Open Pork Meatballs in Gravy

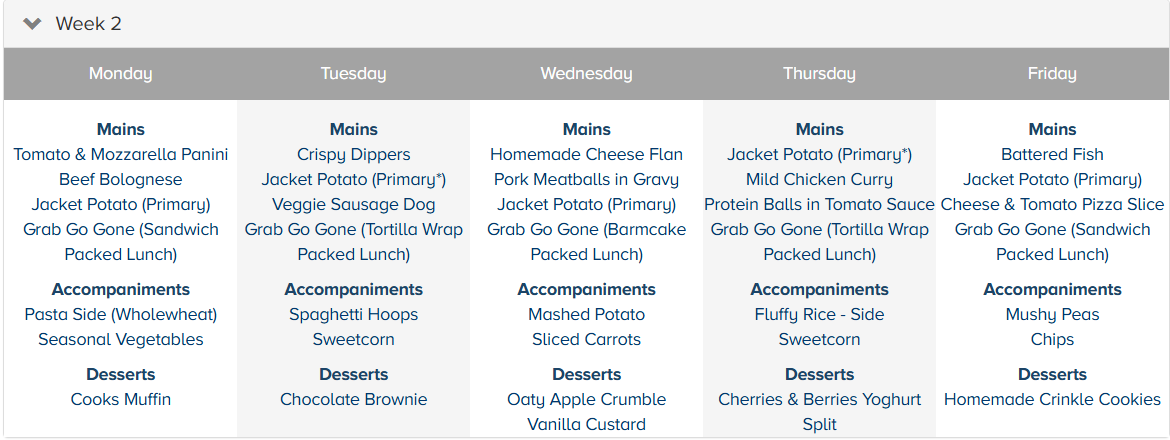587,180
